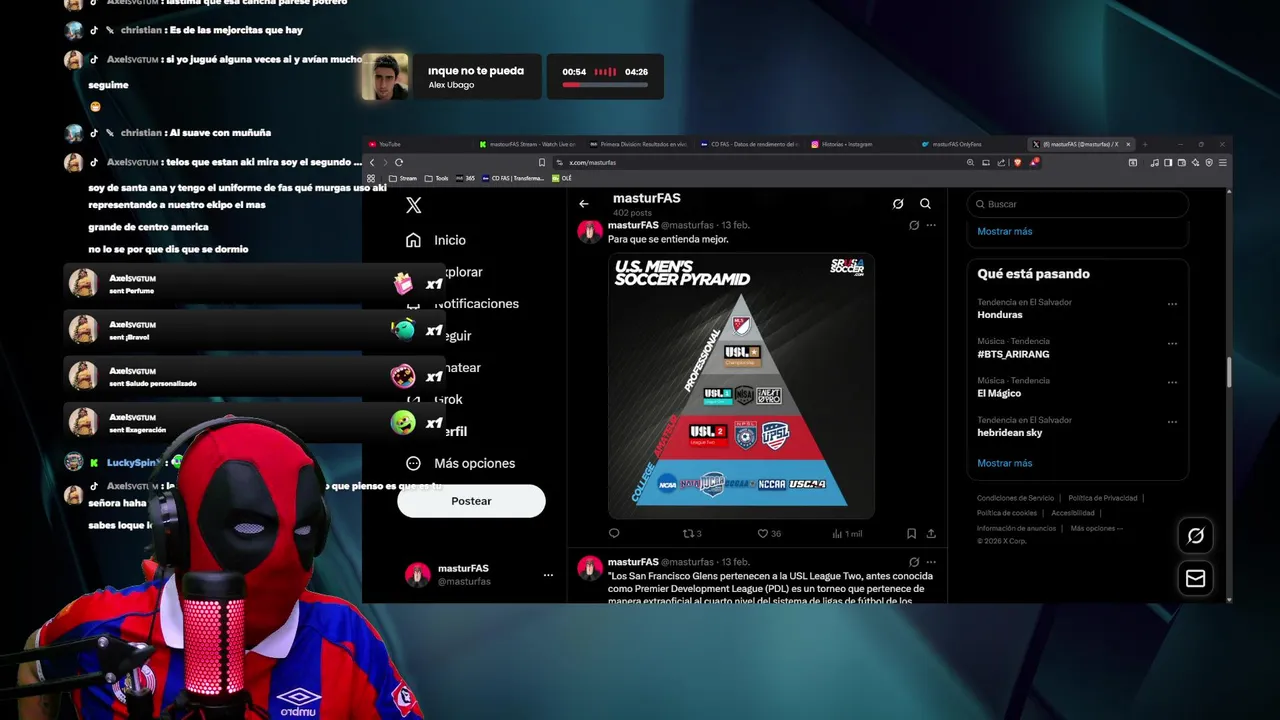The height and width of the screenshot is (720, 1280).
Task: Reply to the soccer pyramid post
Action: tap(614, 534)
